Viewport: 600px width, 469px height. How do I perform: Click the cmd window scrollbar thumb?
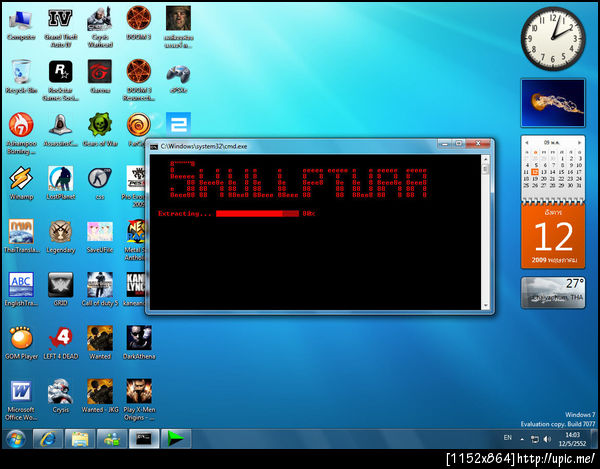point(486,169)
